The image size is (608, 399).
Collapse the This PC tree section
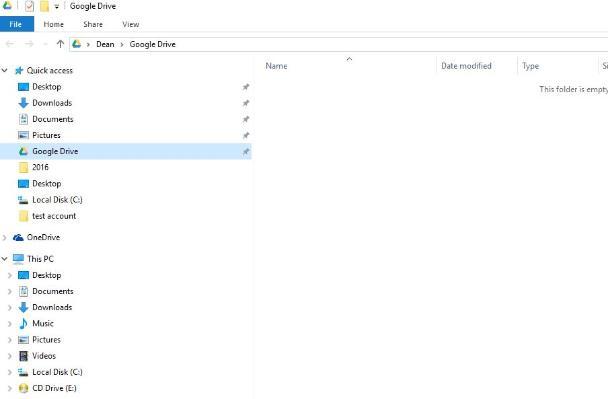click(x=5, y=259)
